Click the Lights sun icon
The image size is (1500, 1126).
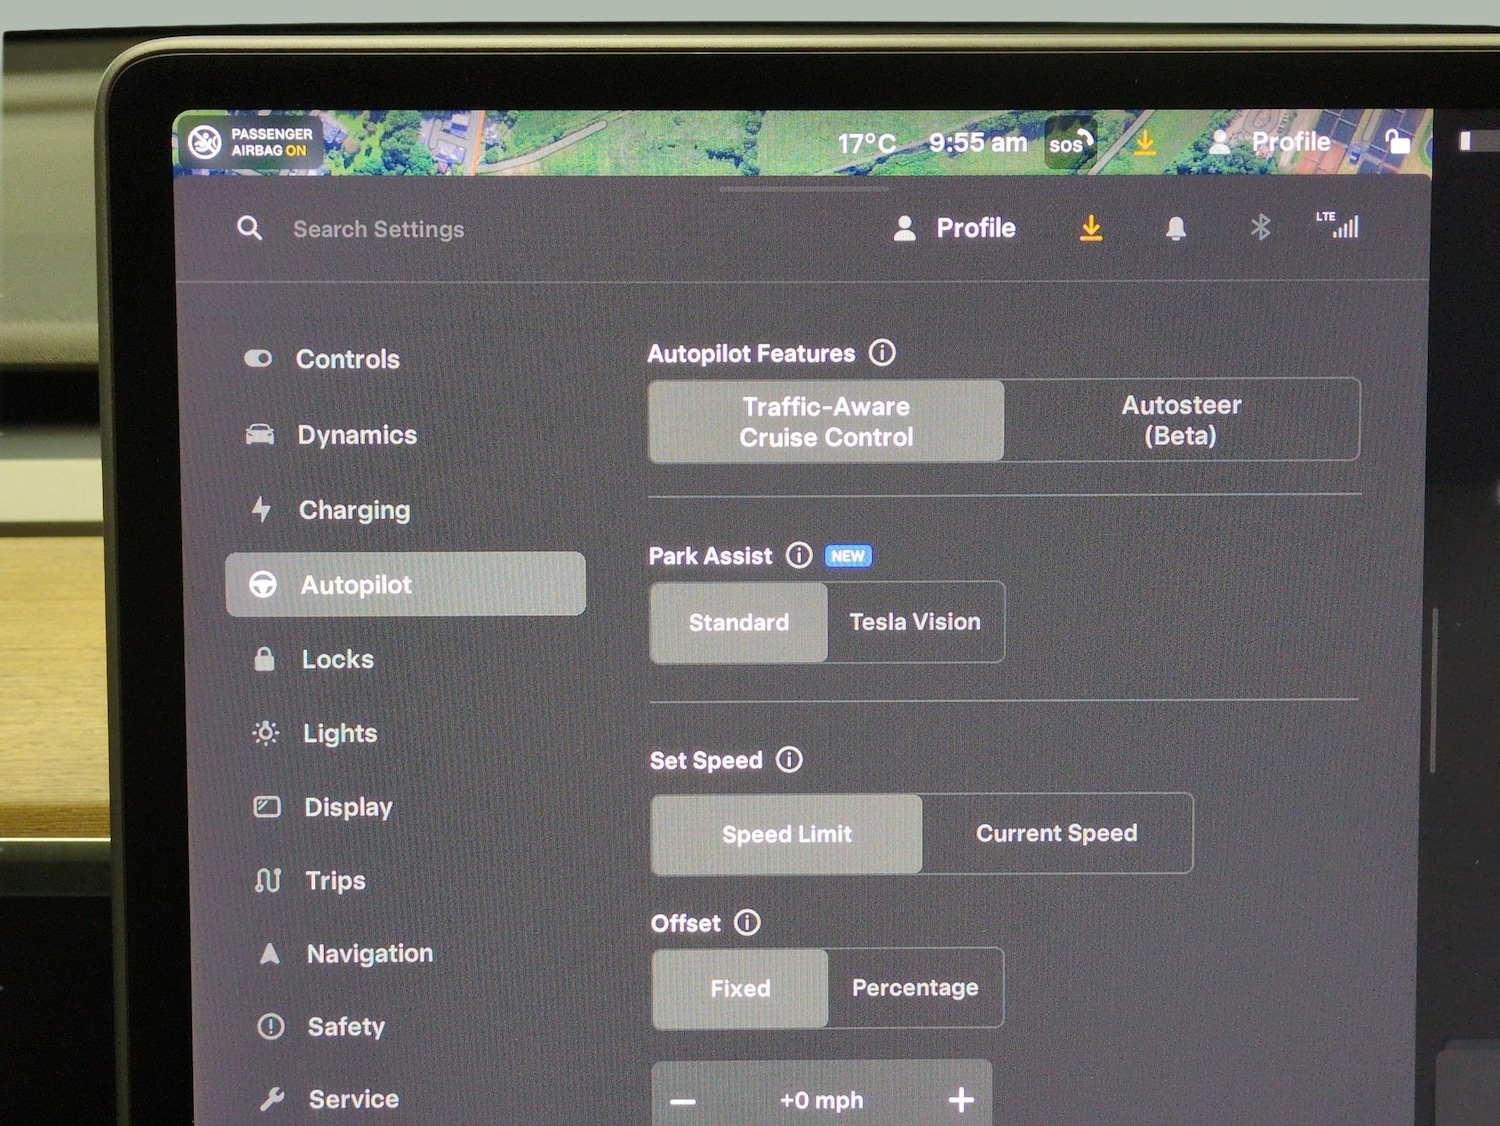[265, 733]
